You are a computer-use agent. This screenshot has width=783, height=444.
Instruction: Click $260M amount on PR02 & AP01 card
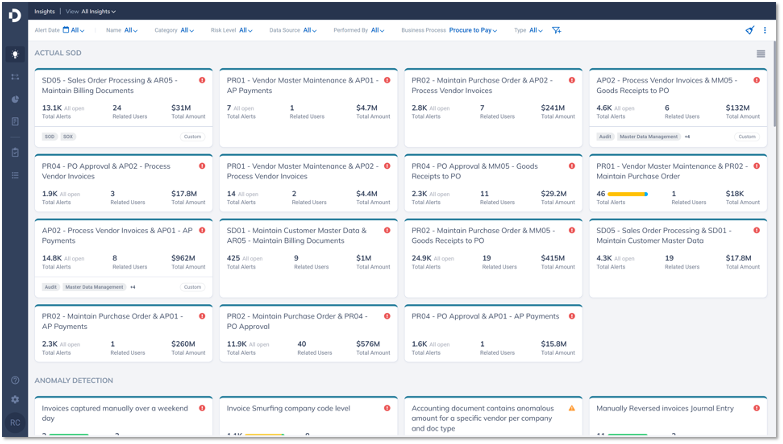pyautogui.click(x=183, y=344)
